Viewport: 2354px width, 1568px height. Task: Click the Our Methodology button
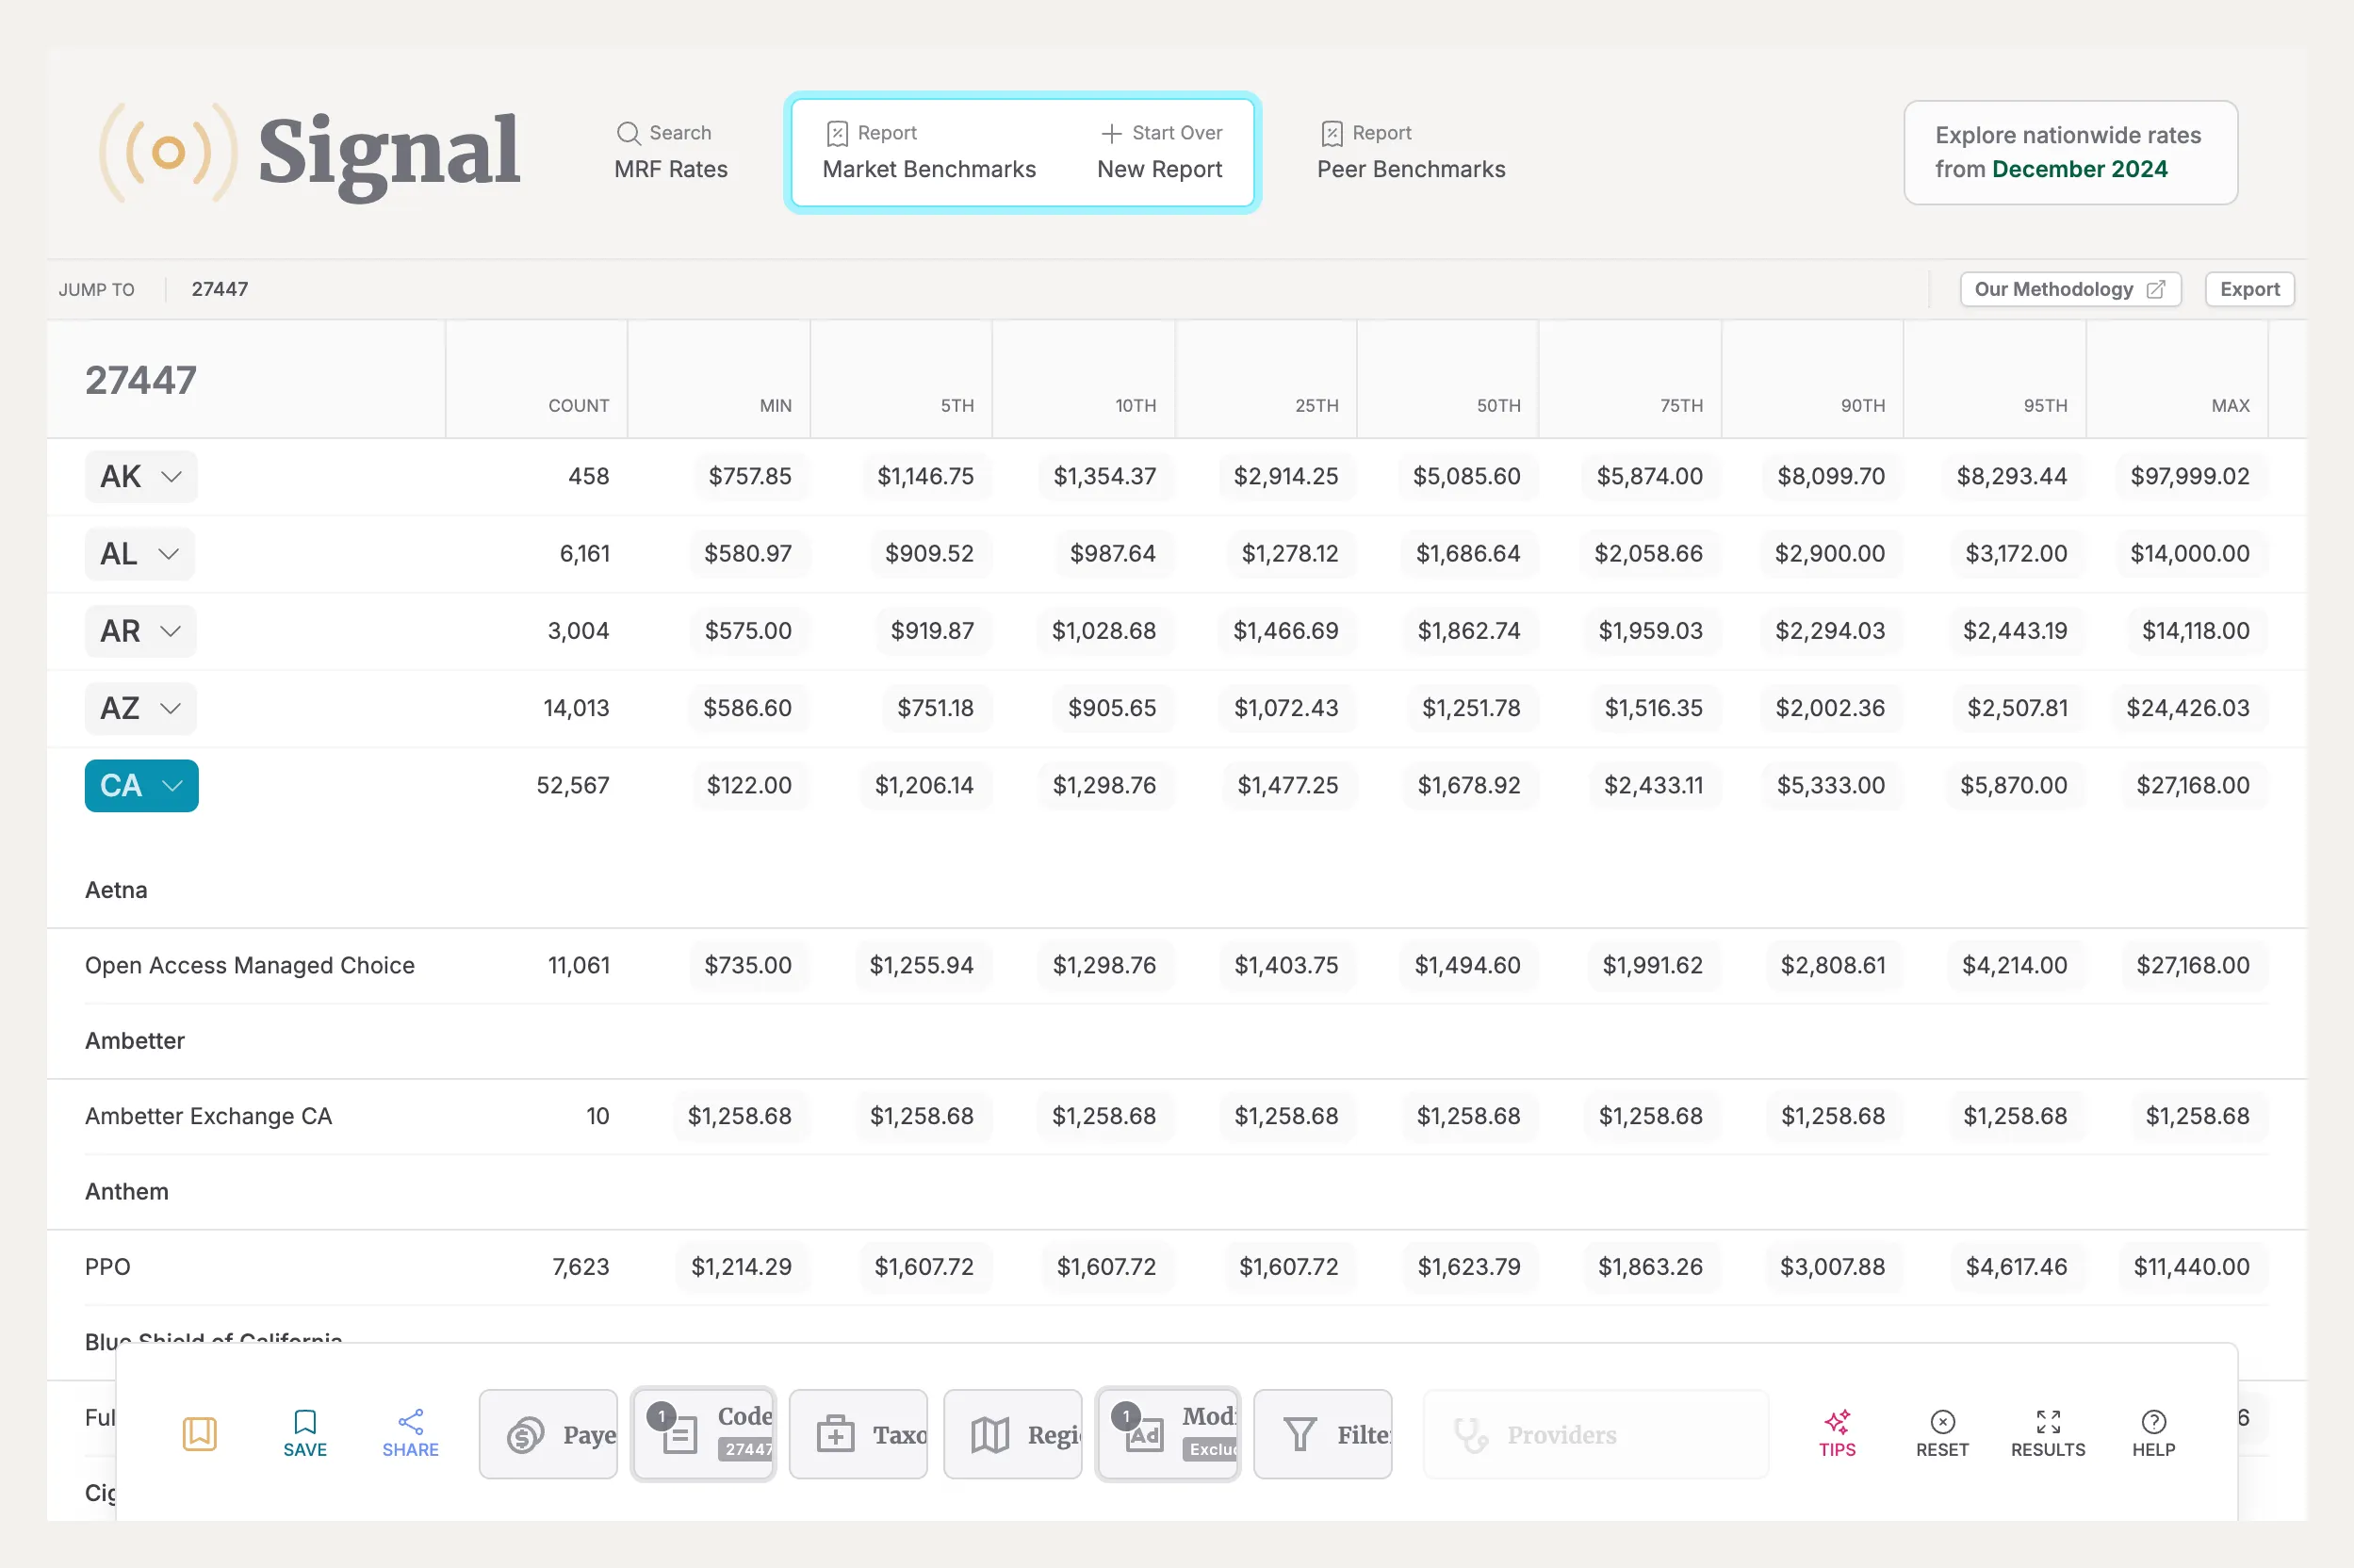click(x=2070, y=289)
